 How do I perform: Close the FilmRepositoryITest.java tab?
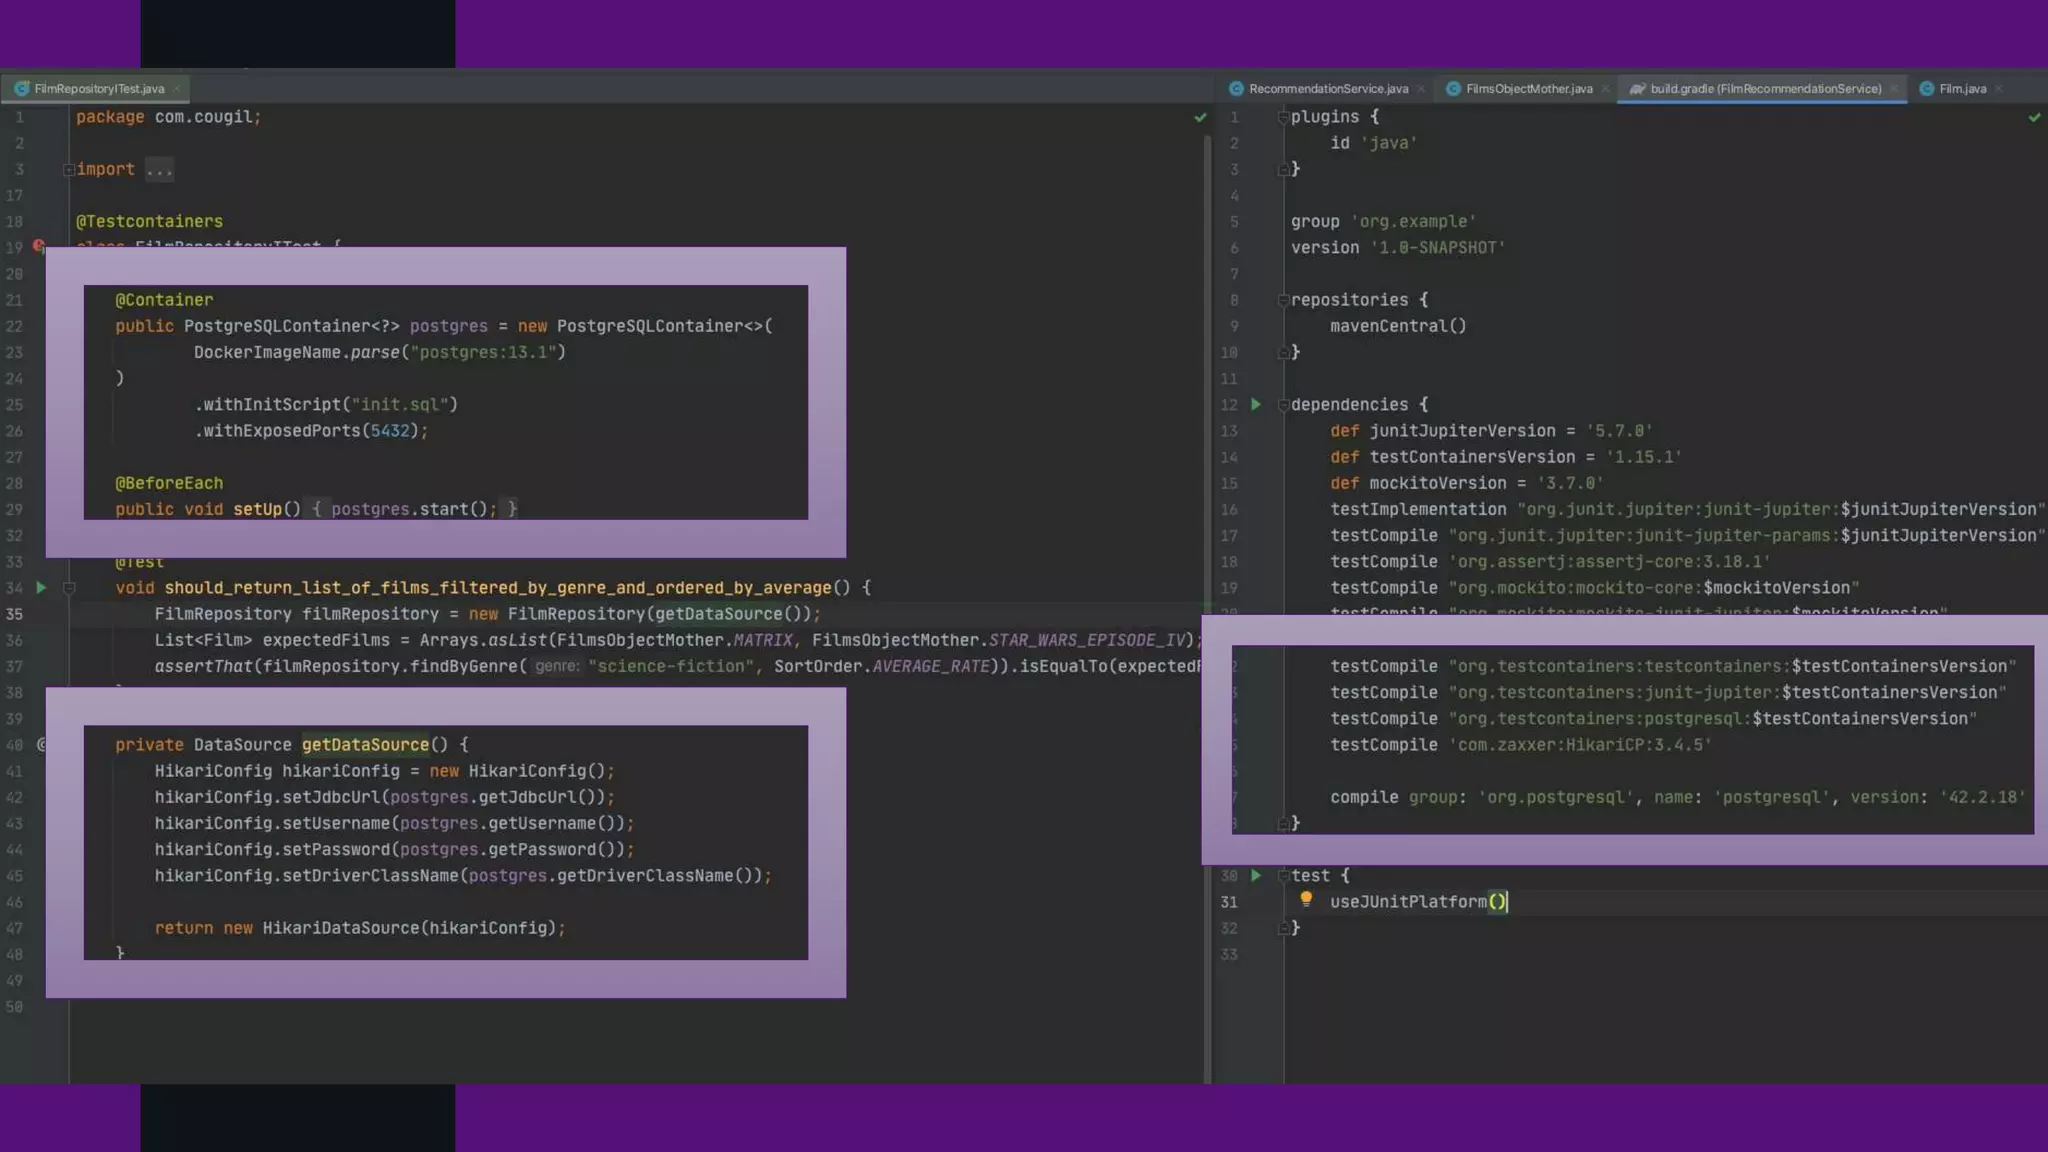click(177, 89)
